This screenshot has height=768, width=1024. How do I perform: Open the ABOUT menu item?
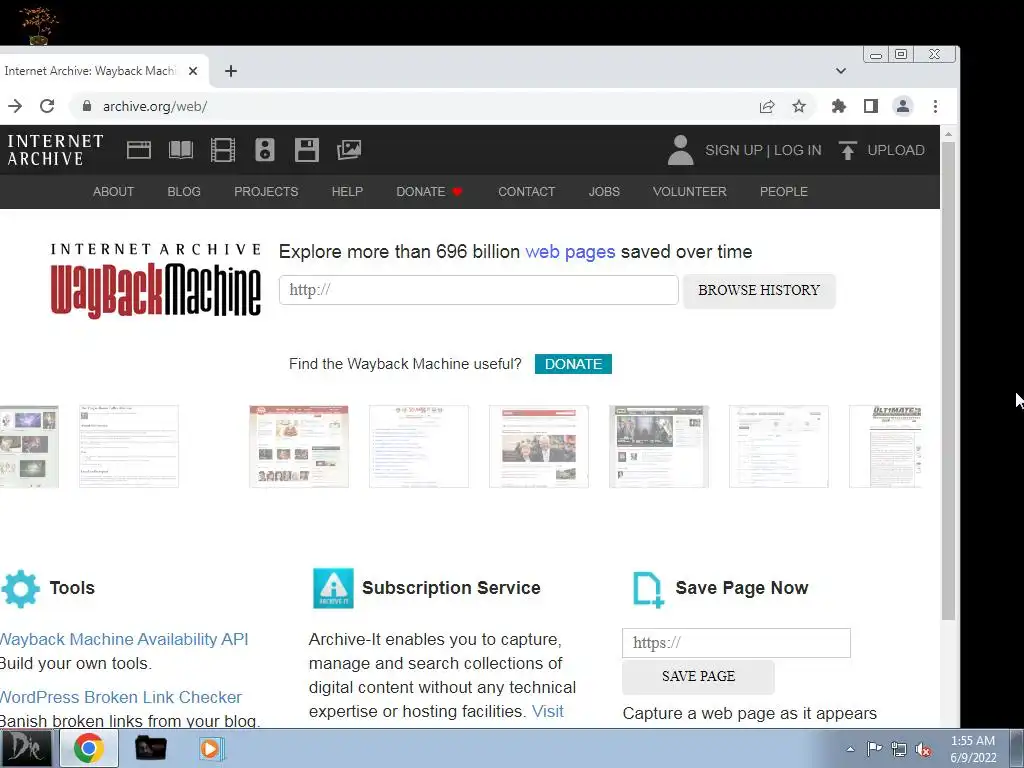click(113, 191)
